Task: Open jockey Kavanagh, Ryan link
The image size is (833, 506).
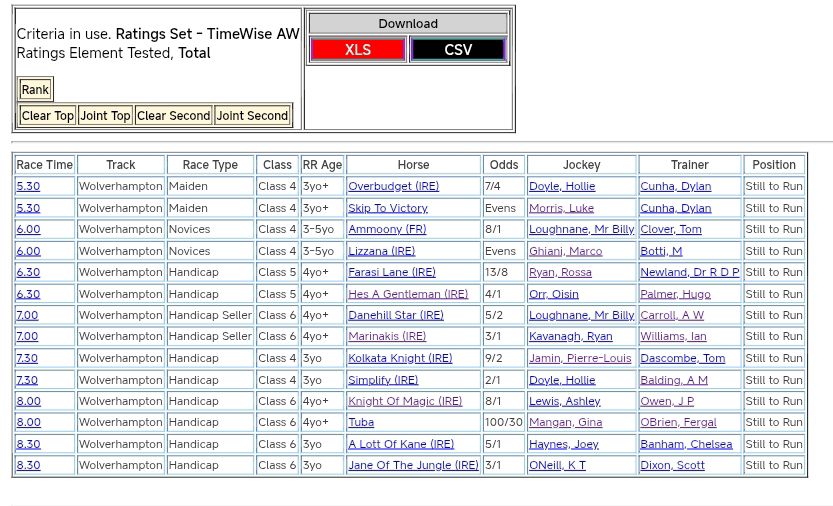Action: coord(570,337)
